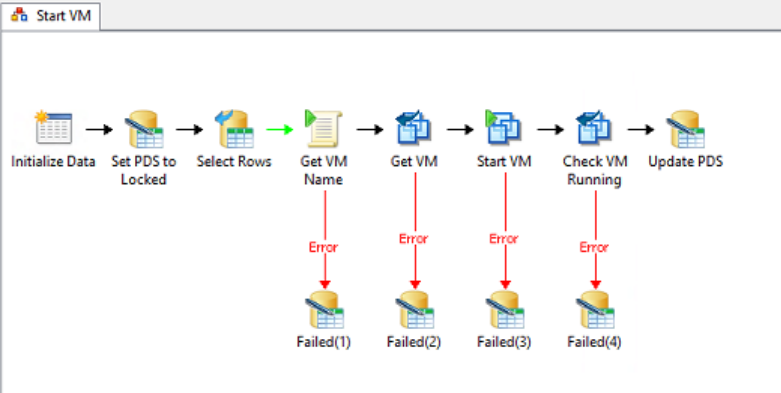Select link arrow from Start VM to Check VM Running
The width and height of the screenshot is (781, 393).
550,130
